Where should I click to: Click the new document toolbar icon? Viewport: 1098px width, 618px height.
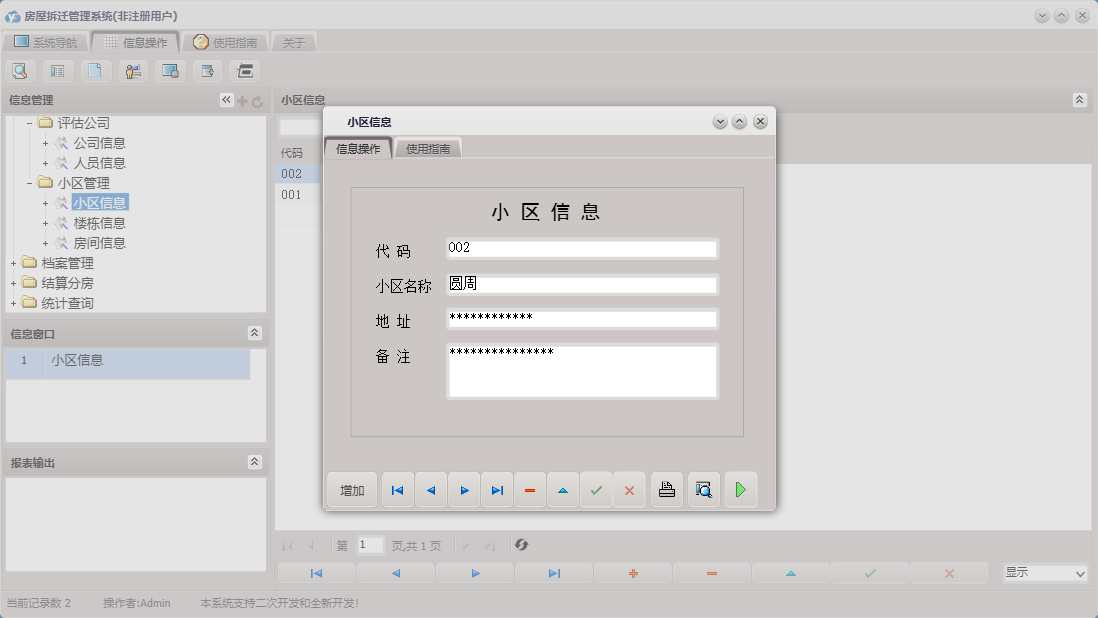(96, 71)
